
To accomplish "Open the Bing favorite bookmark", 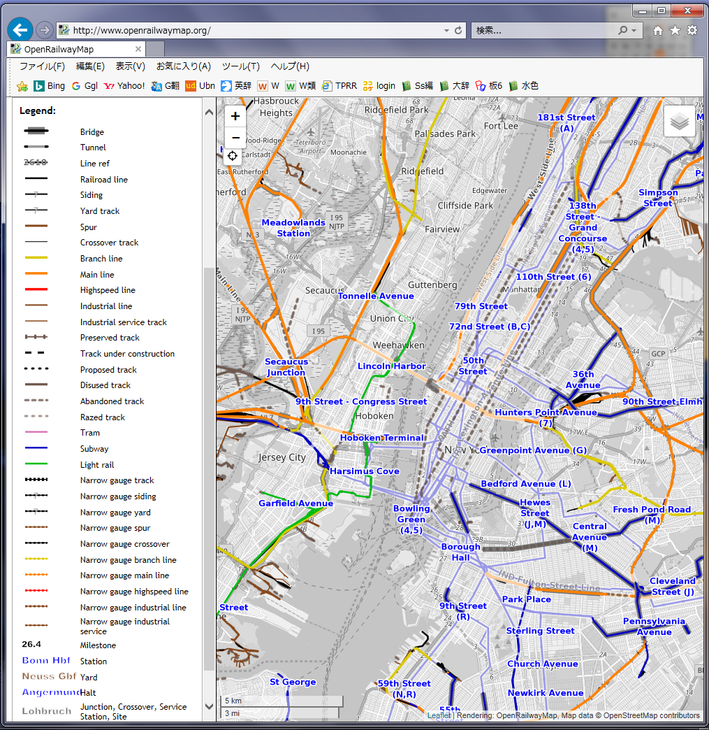I will coord(49,86).
